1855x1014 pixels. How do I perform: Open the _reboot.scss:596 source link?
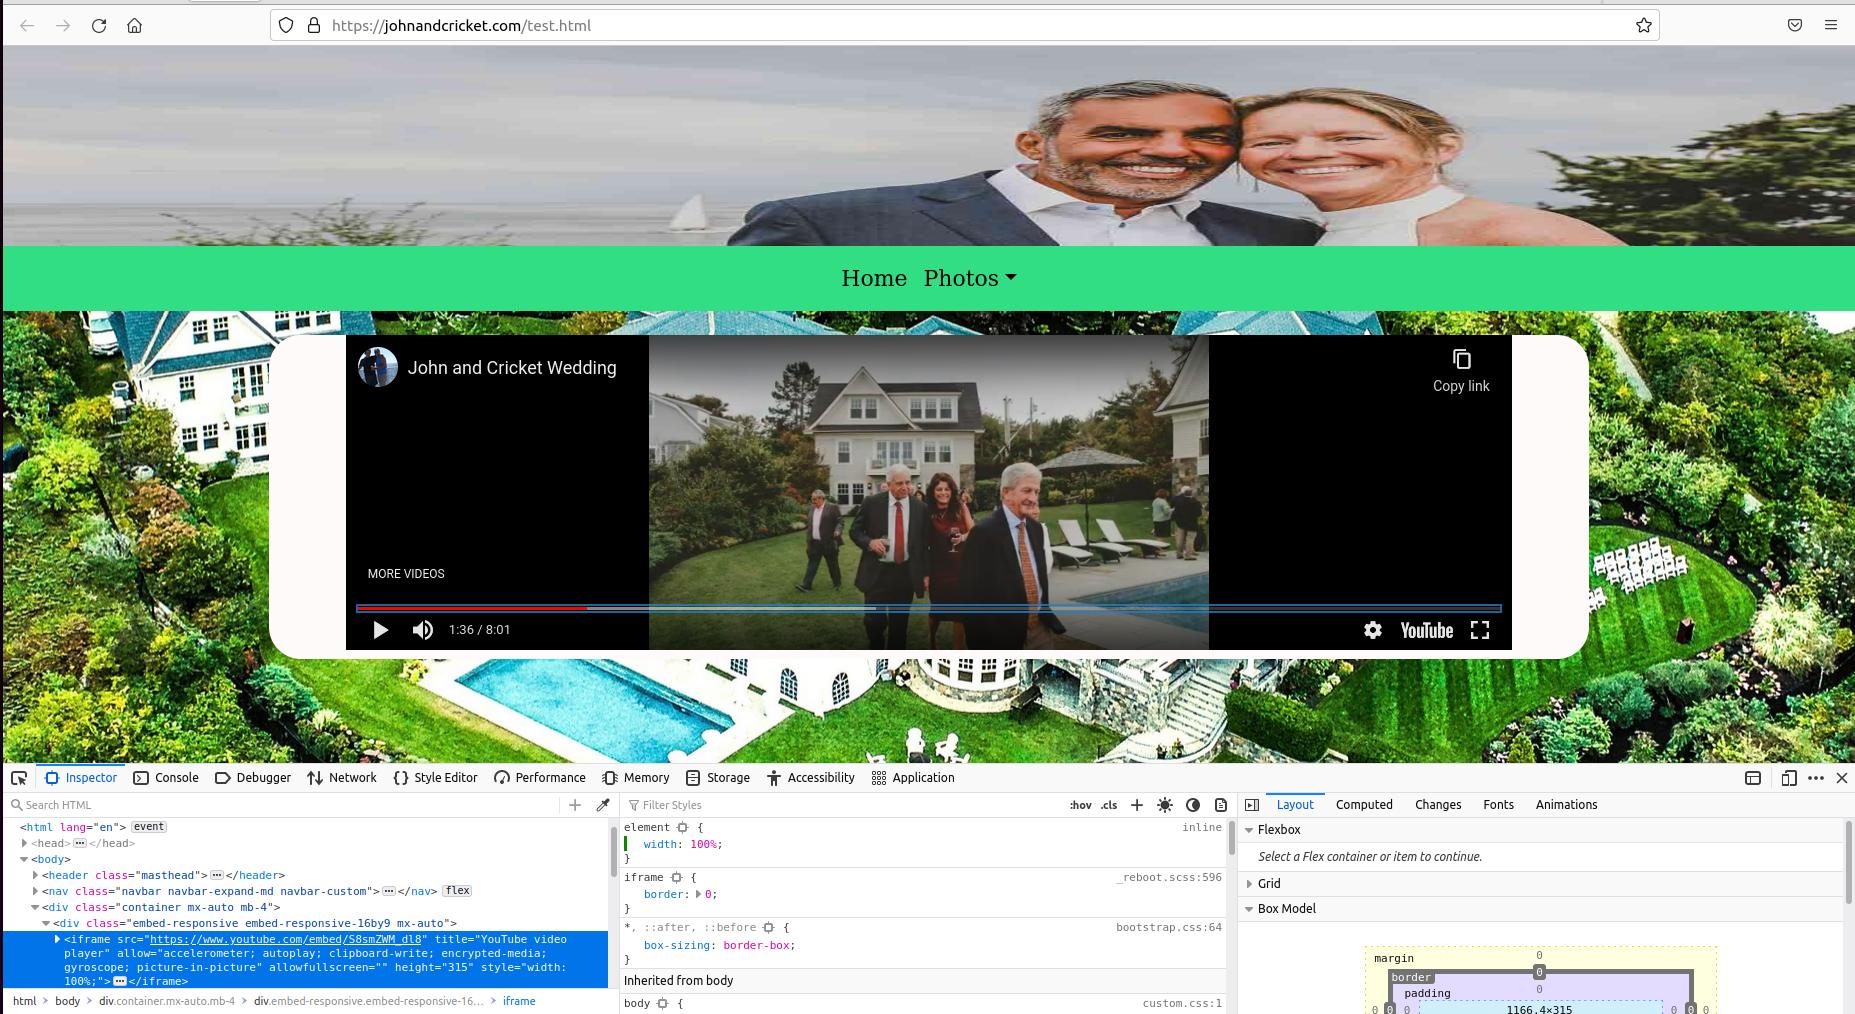point(1169,878)
